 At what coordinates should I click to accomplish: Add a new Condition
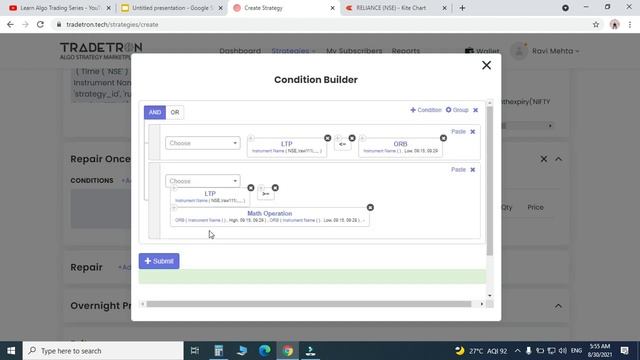pyautogui.click(x=426, y=110)
